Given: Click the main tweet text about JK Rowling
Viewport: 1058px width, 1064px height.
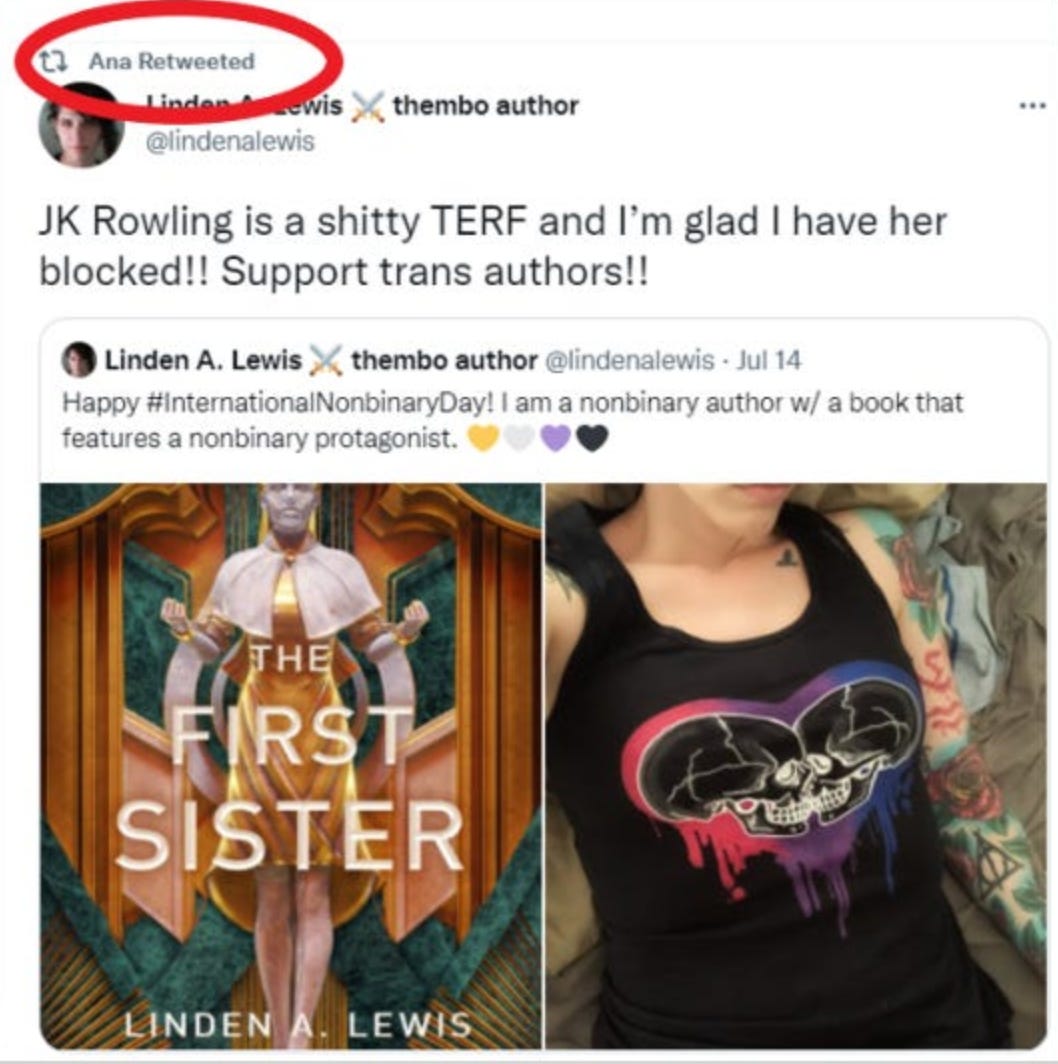Looking at the screenshot, I should click(x=492, y=246).
